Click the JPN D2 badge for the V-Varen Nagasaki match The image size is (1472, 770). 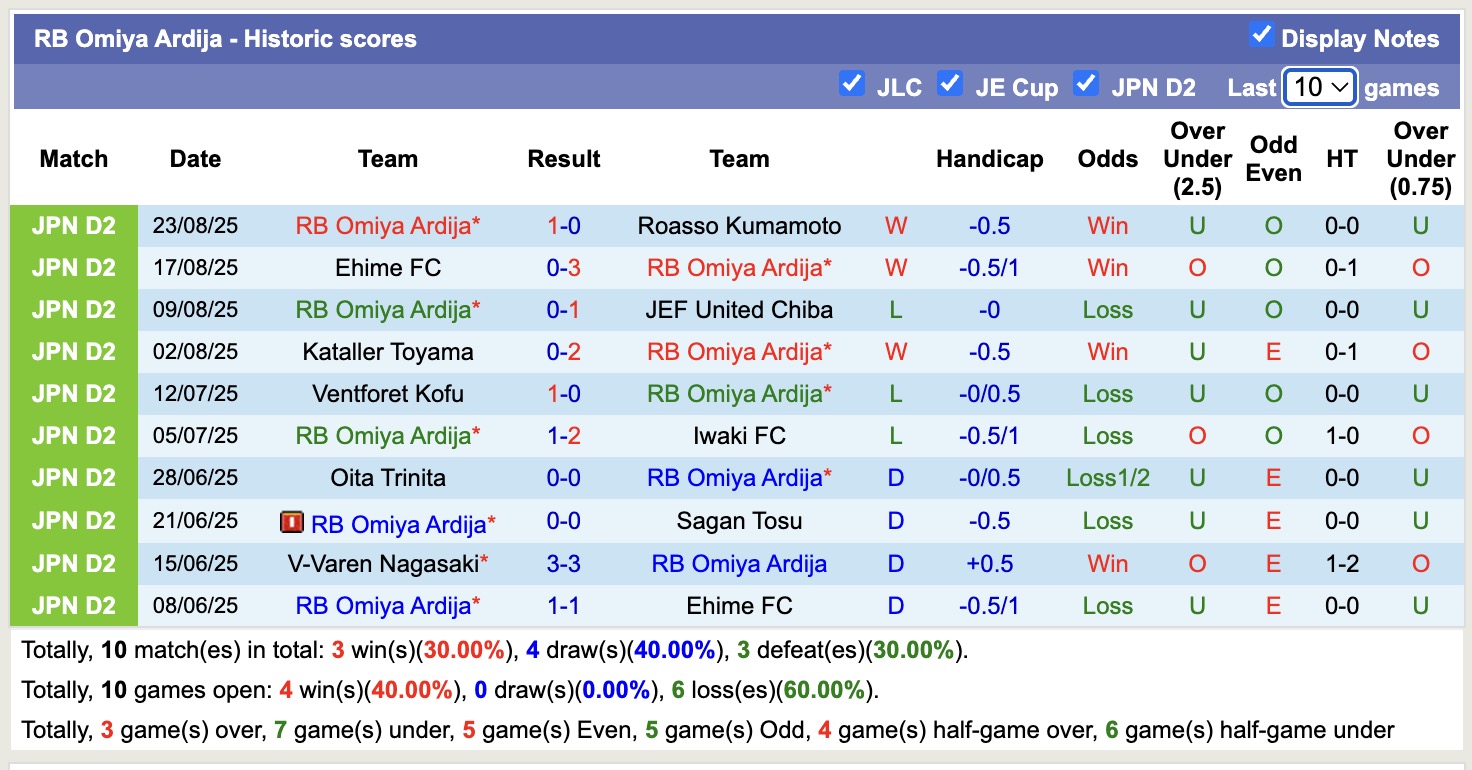(73, 562)
